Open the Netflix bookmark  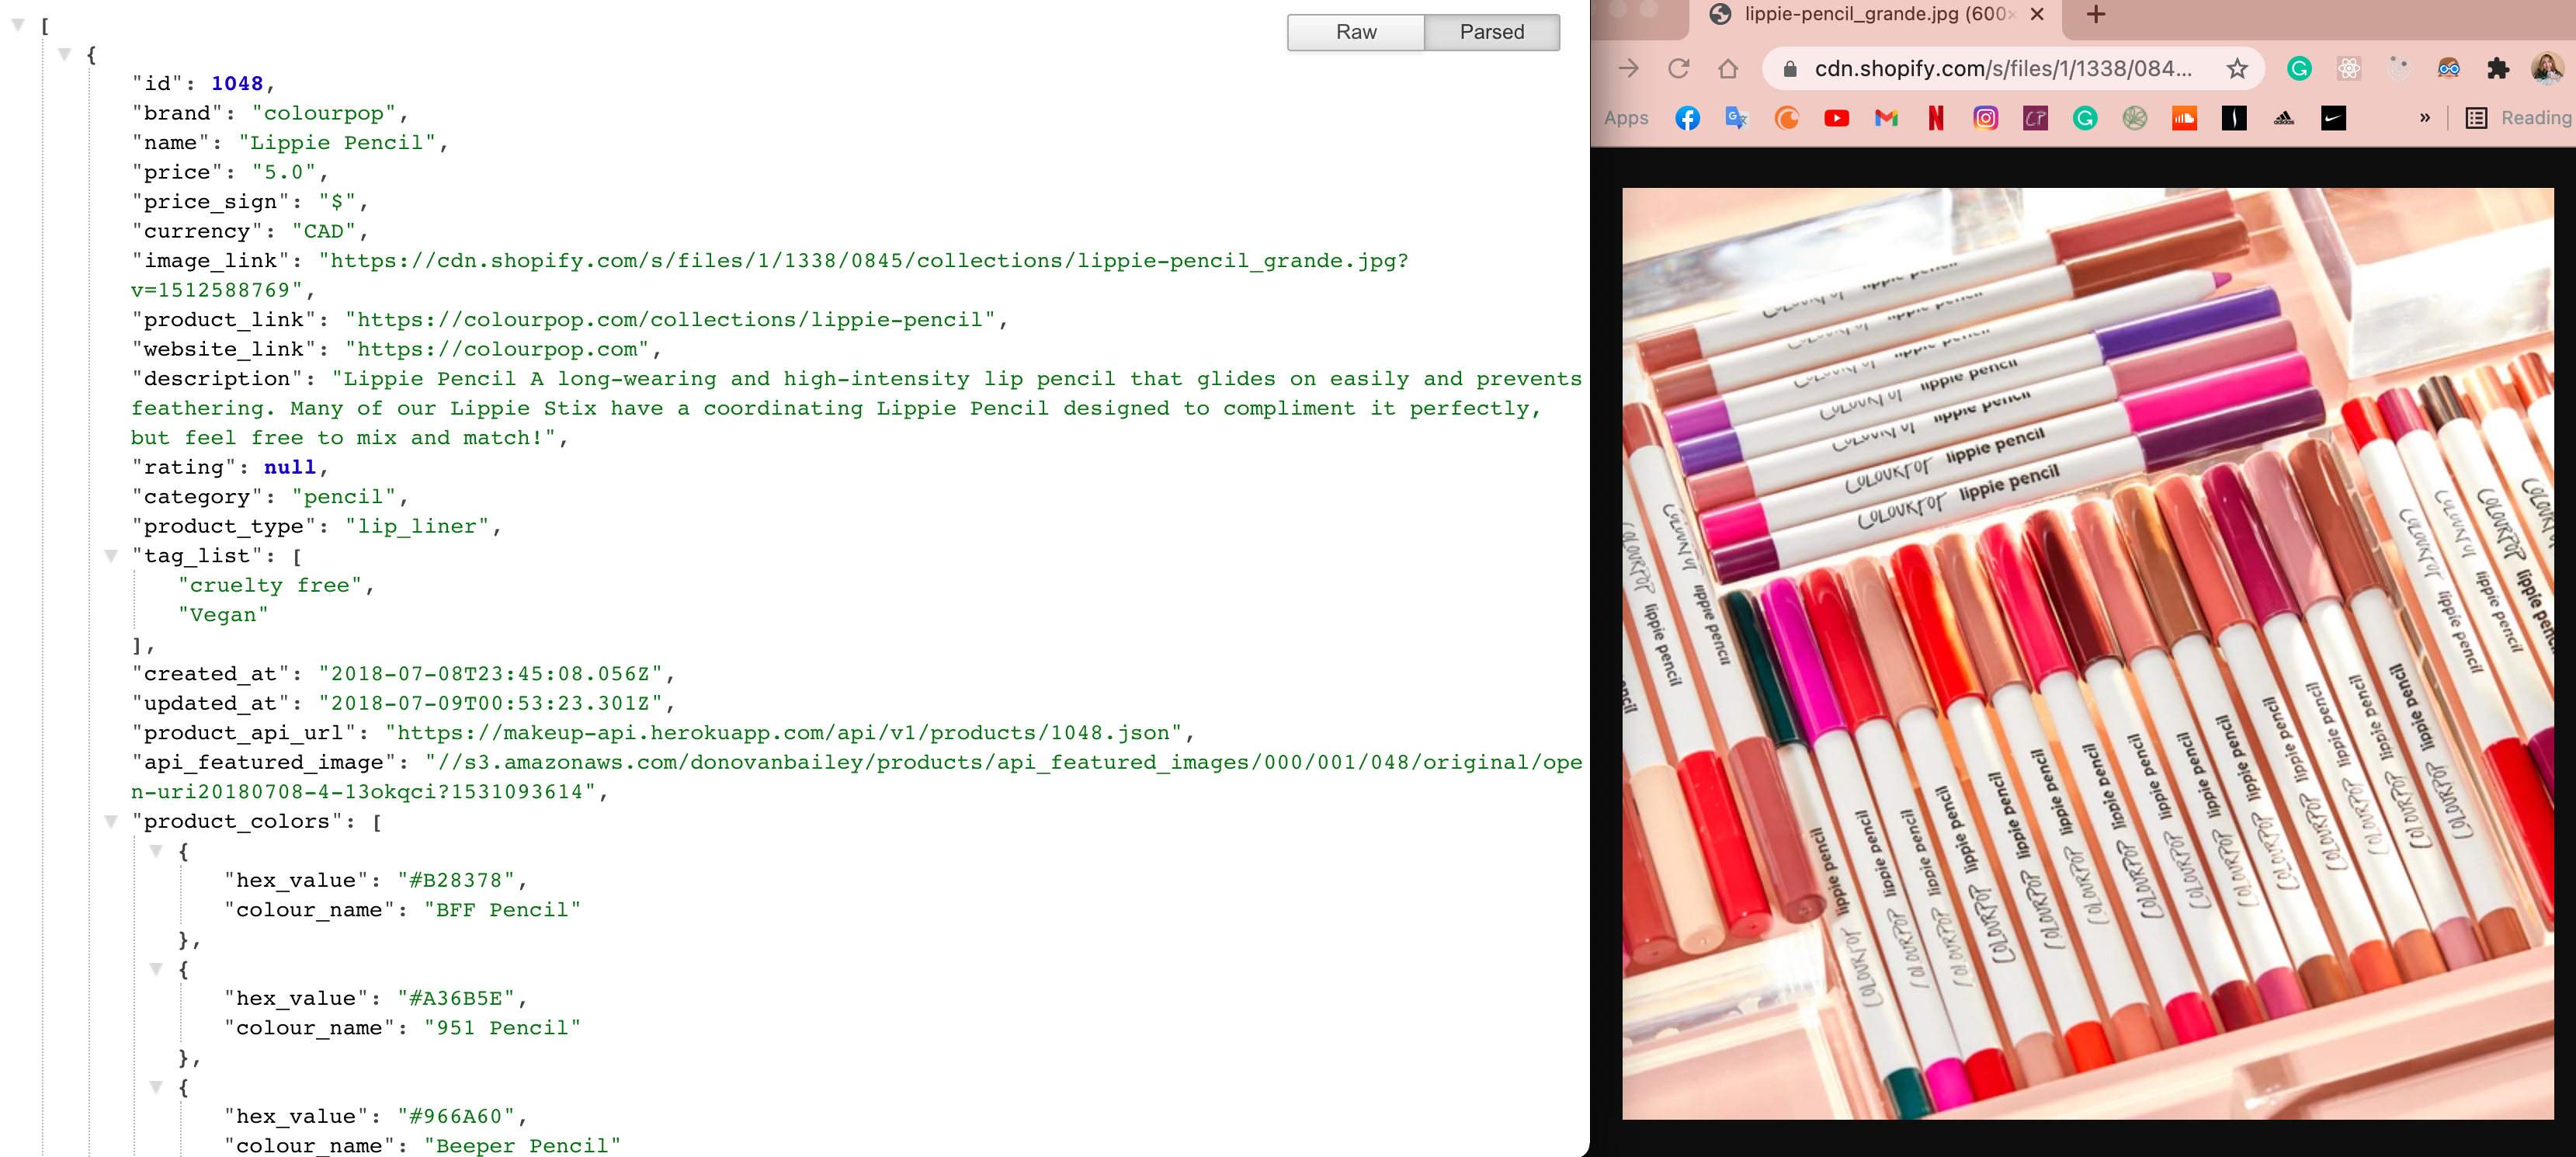pyautogui.click(x=1936, y=118)
